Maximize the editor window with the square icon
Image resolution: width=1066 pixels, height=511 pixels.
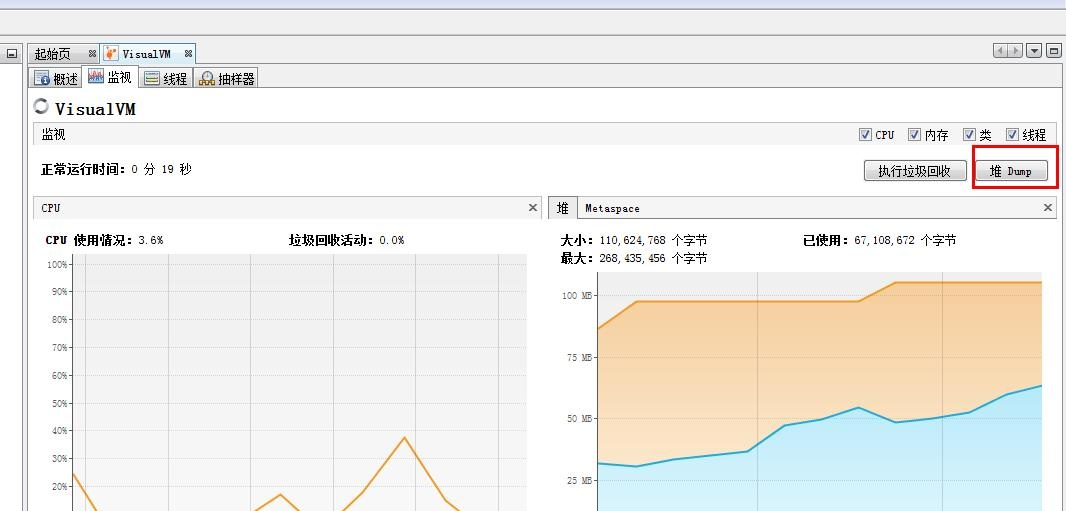click(x=1053, y=51)
